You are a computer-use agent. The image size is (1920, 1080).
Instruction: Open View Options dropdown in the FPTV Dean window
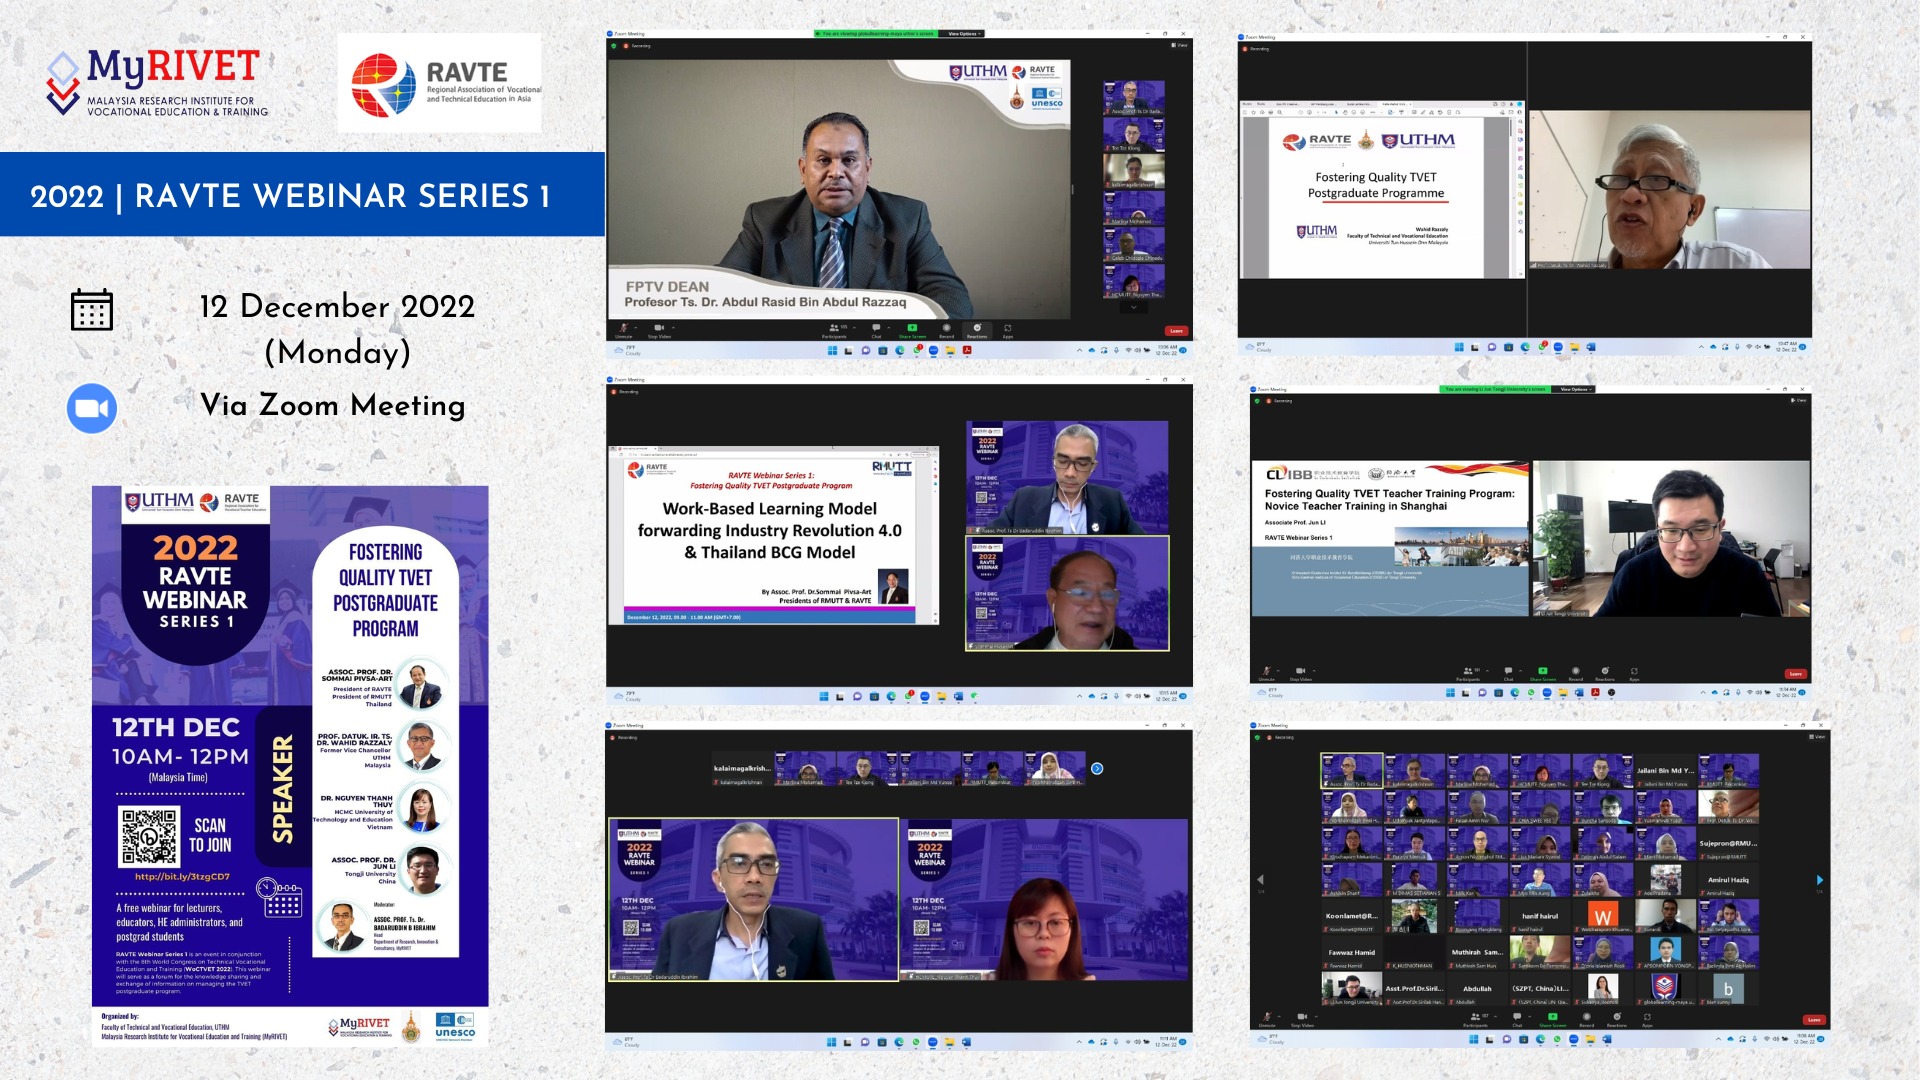[964, 33]
